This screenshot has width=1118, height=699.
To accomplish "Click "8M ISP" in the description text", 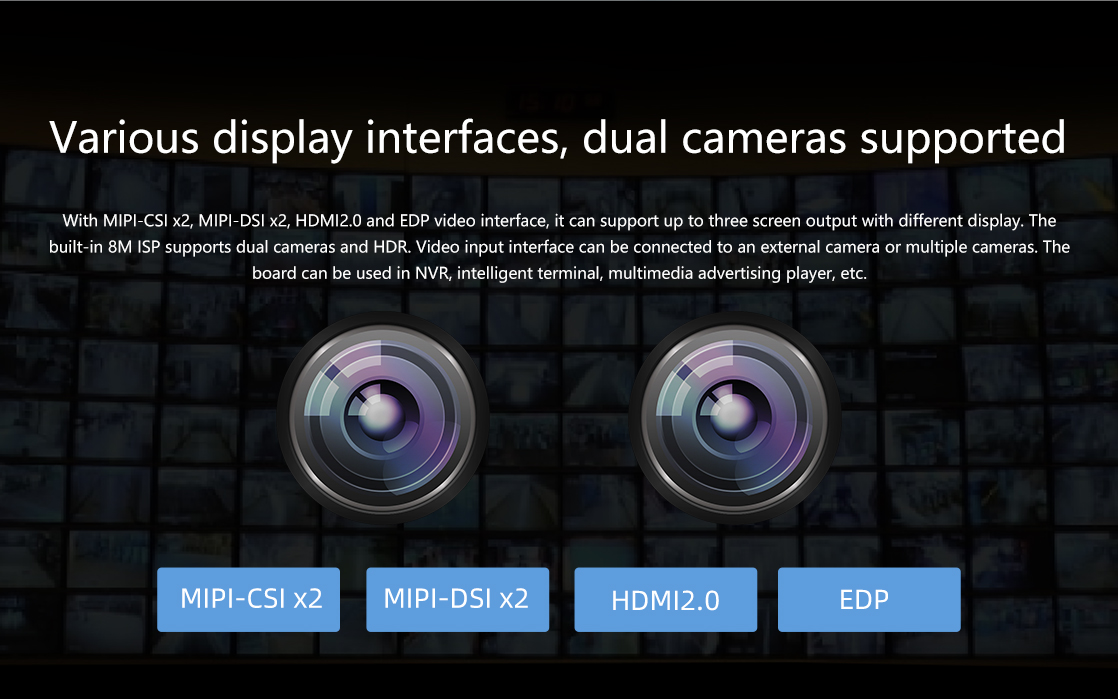I will pyautogui.click(x=134, y=247).
